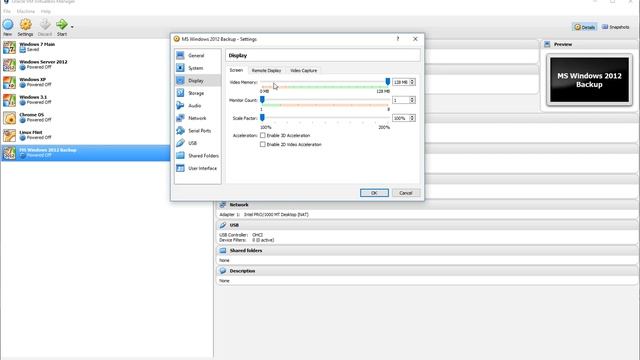Open the Start button dropdown arrow
The image size is (640, 360).
point(72,27)
